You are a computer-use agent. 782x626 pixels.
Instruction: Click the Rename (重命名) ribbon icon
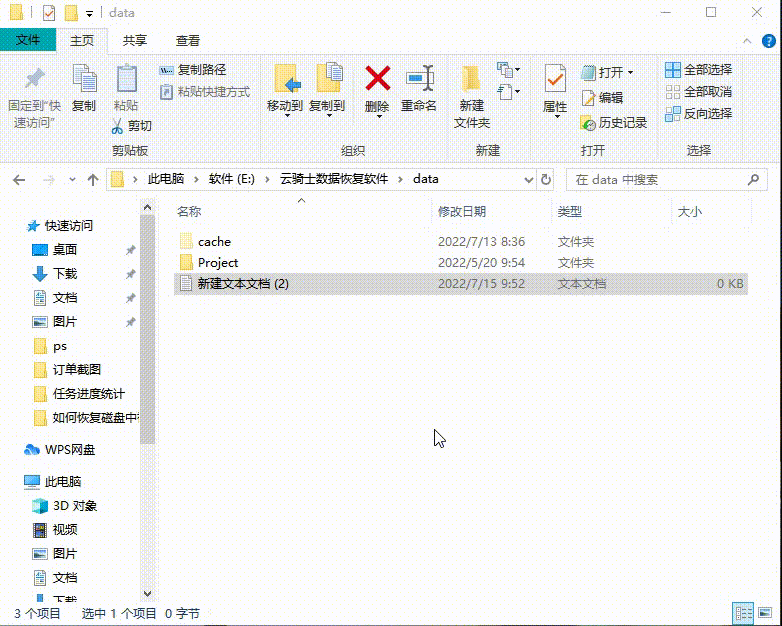click(419, 80)
